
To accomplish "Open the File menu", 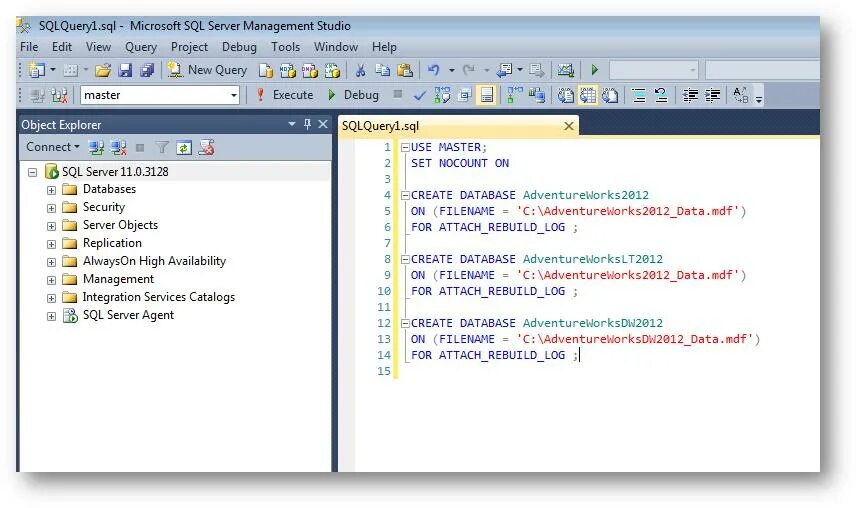I will click(x=29, y=47).
